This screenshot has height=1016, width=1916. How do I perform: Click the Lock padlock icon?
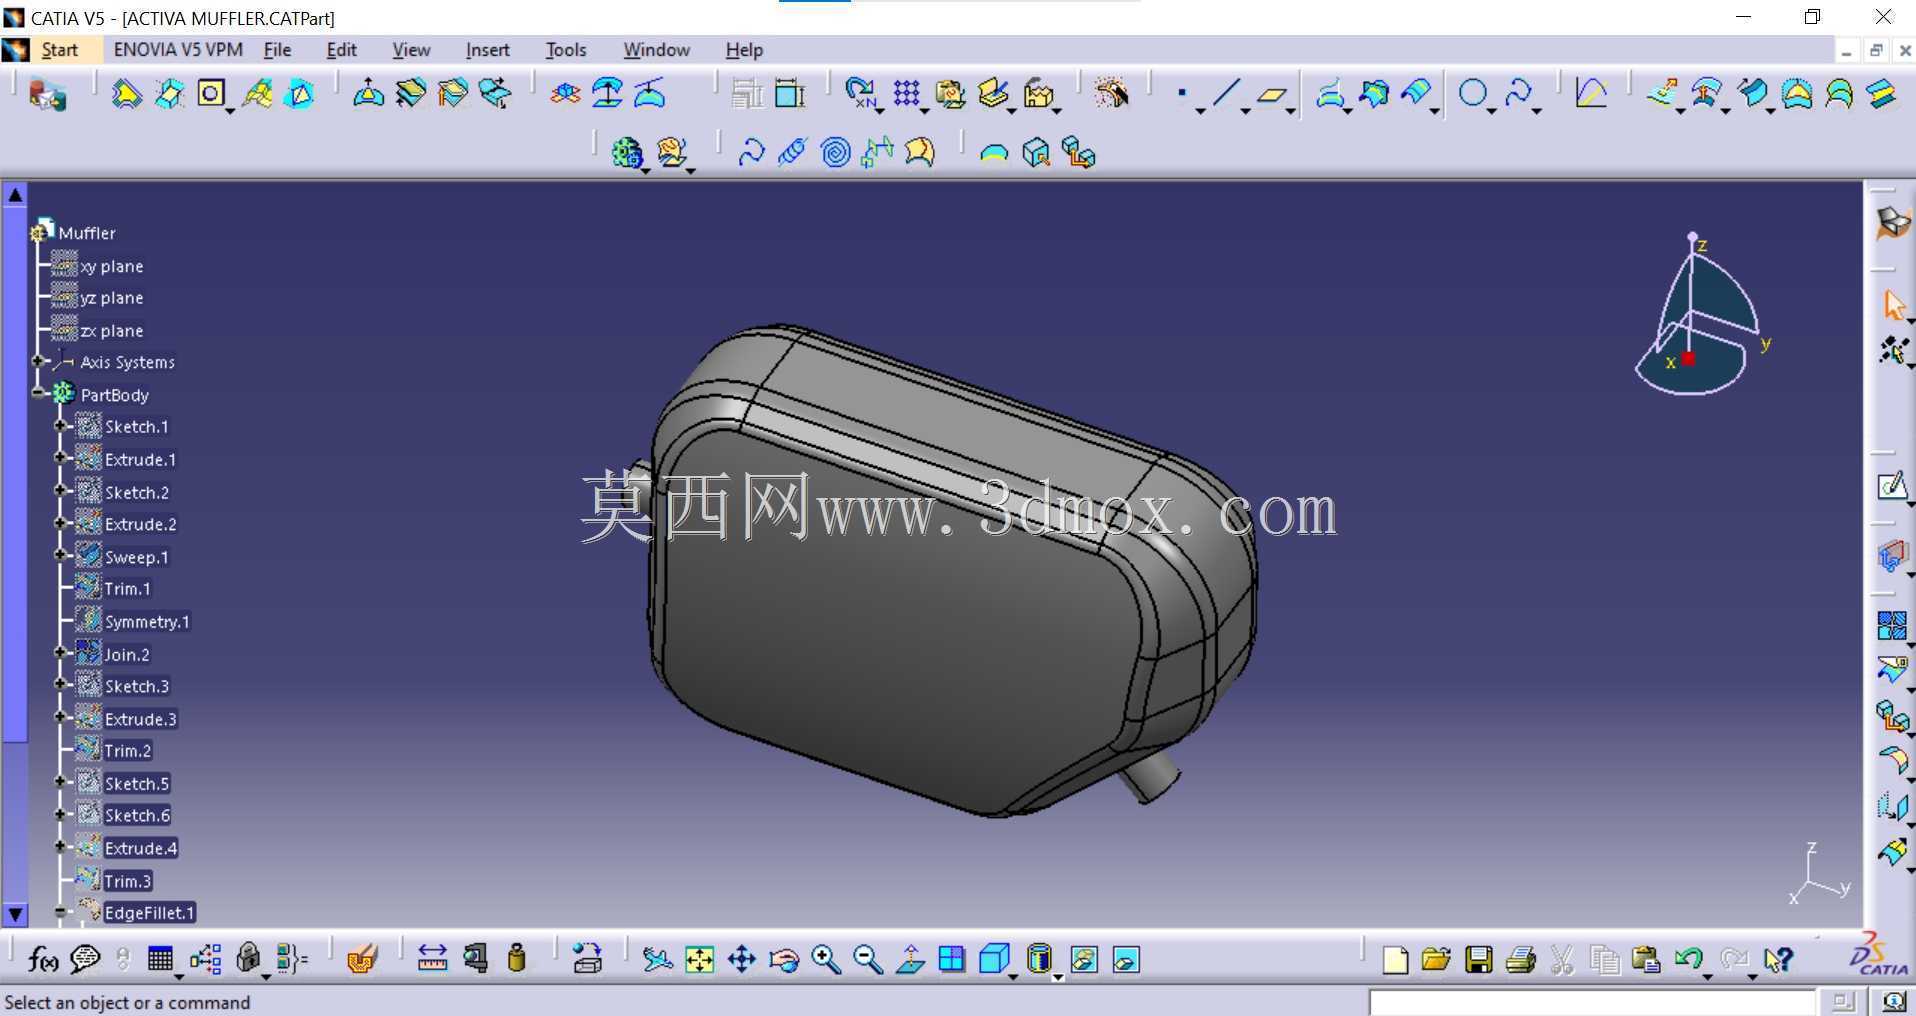[248, 959]
